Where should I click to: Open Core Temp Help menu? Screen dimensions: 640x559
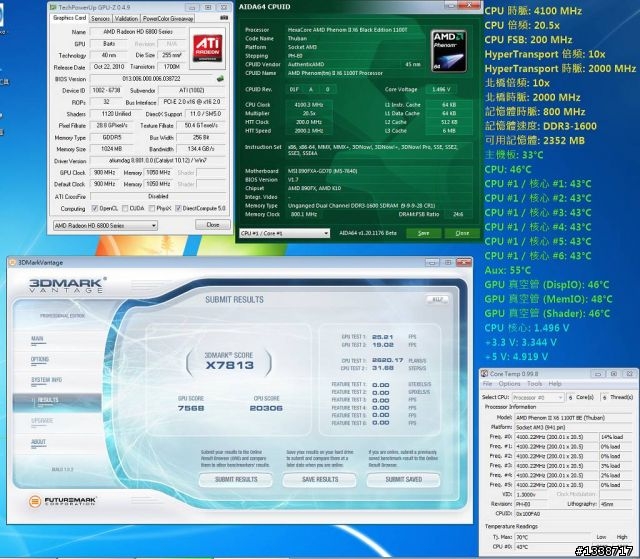[555, 384]
